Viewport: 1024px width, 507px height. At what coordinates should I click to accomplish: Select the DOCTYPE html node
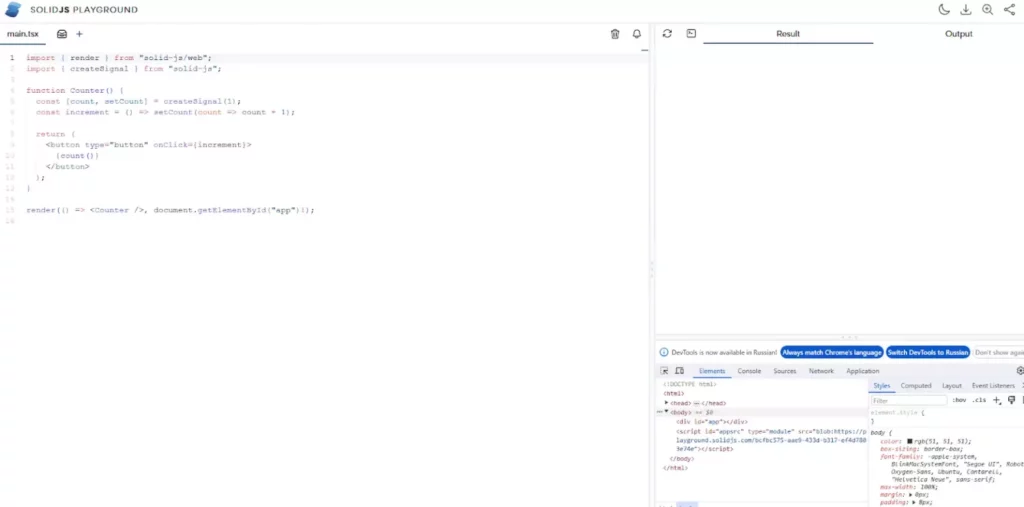click(x=690, y=384)
